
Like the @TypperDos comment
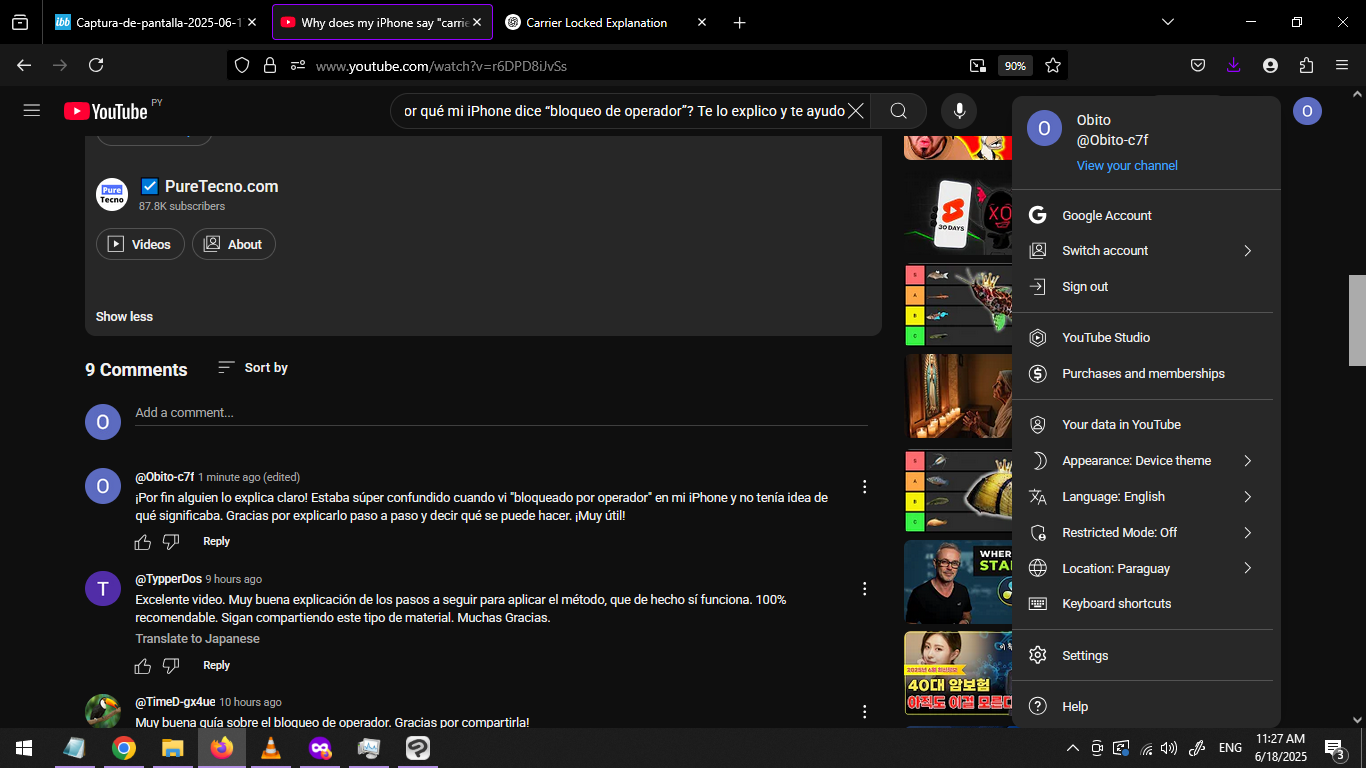(x=143, y=666)
